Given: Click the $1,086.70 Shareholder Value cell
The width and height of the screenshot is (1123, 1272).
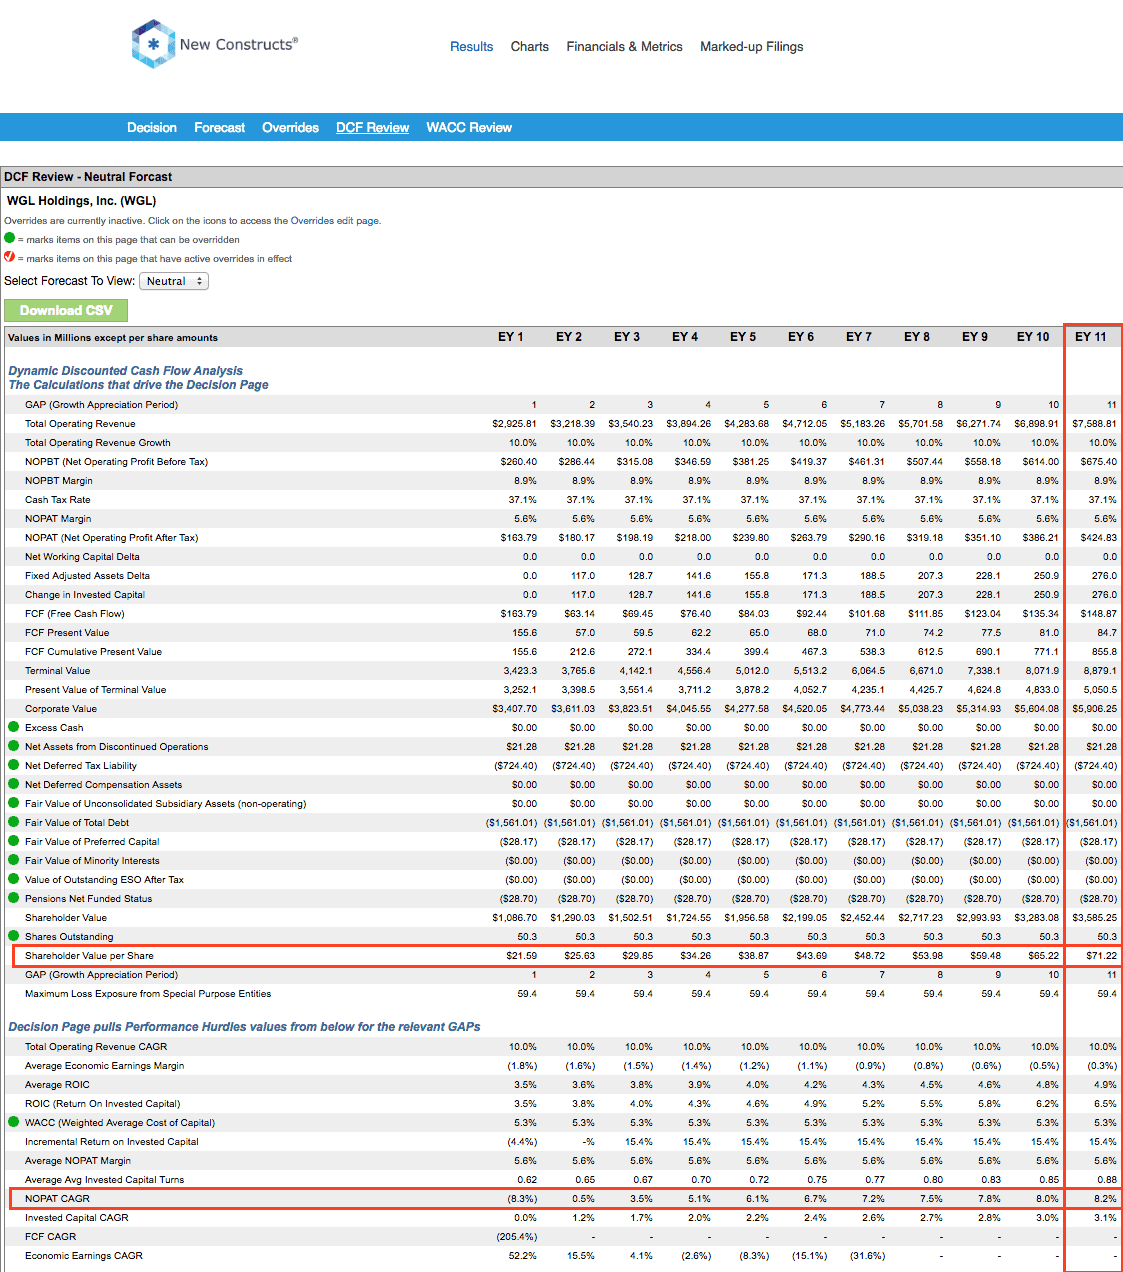Looking at the screenshot, I should (515, 917).
